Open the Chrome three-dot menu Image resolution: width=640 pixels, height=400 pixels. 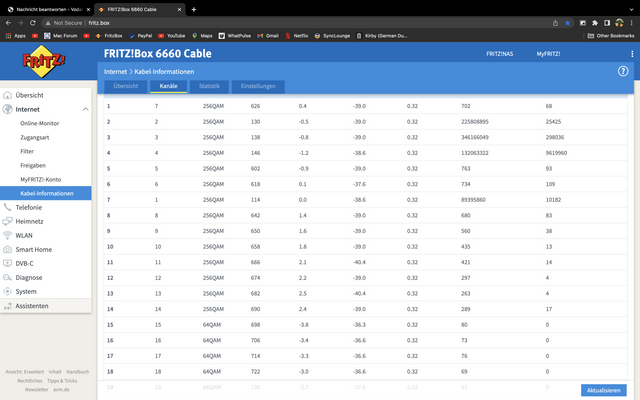[x=631, y=23]
